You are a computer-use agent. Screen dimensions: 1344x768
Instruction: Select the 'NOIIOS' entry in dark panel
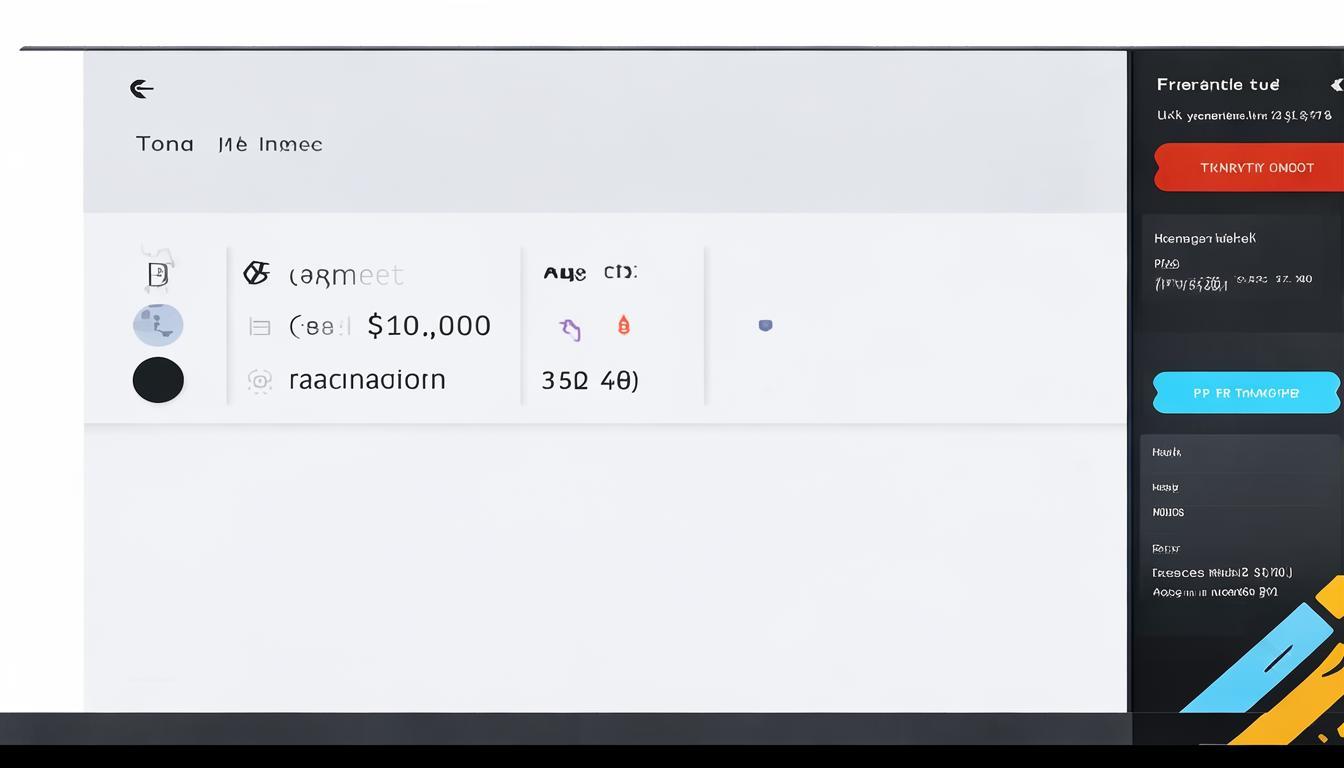1168,512
